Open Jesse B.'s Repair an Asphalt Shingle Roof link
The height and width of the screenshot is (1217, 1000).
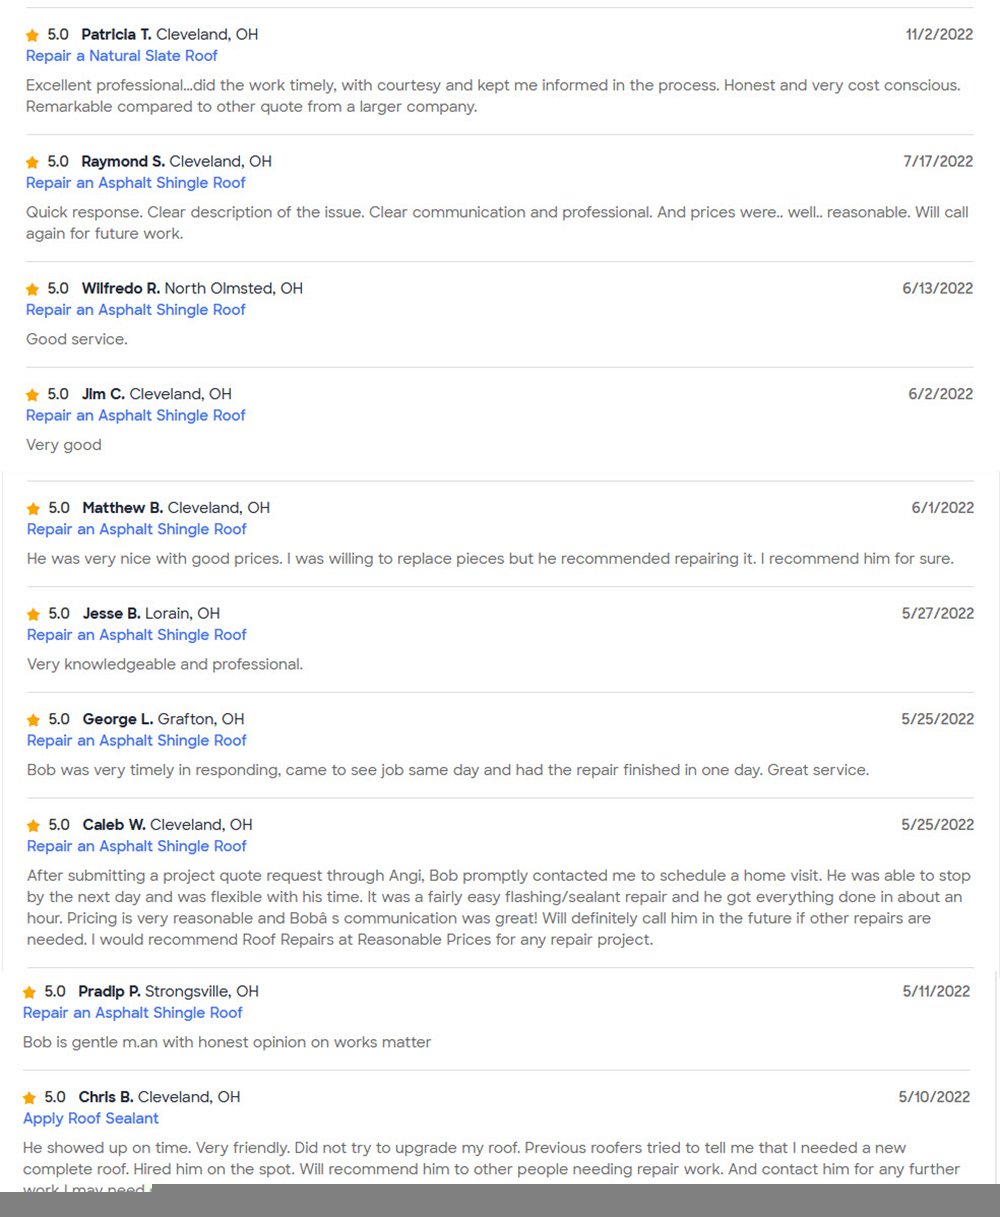pyautogui.click(x=136, y=635)
